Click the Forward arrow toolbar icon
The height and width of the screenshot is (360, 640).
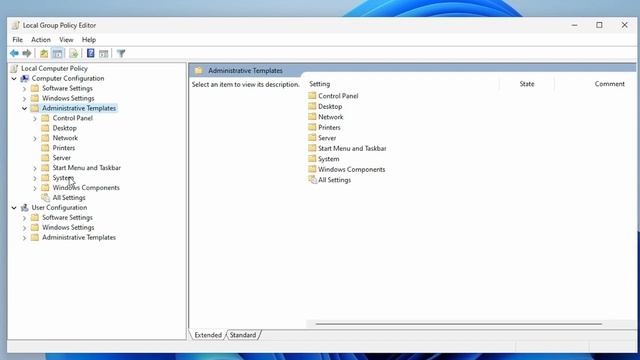[27, 53]
